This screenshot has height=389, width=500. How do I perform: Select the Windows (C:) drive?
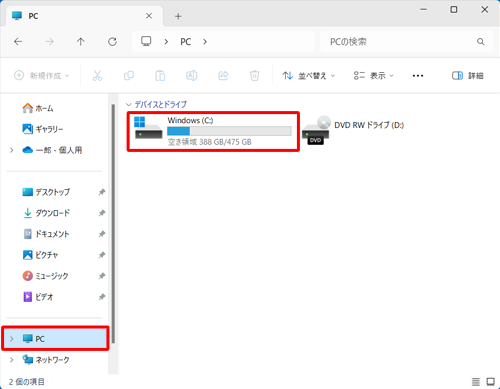point(213,131)
